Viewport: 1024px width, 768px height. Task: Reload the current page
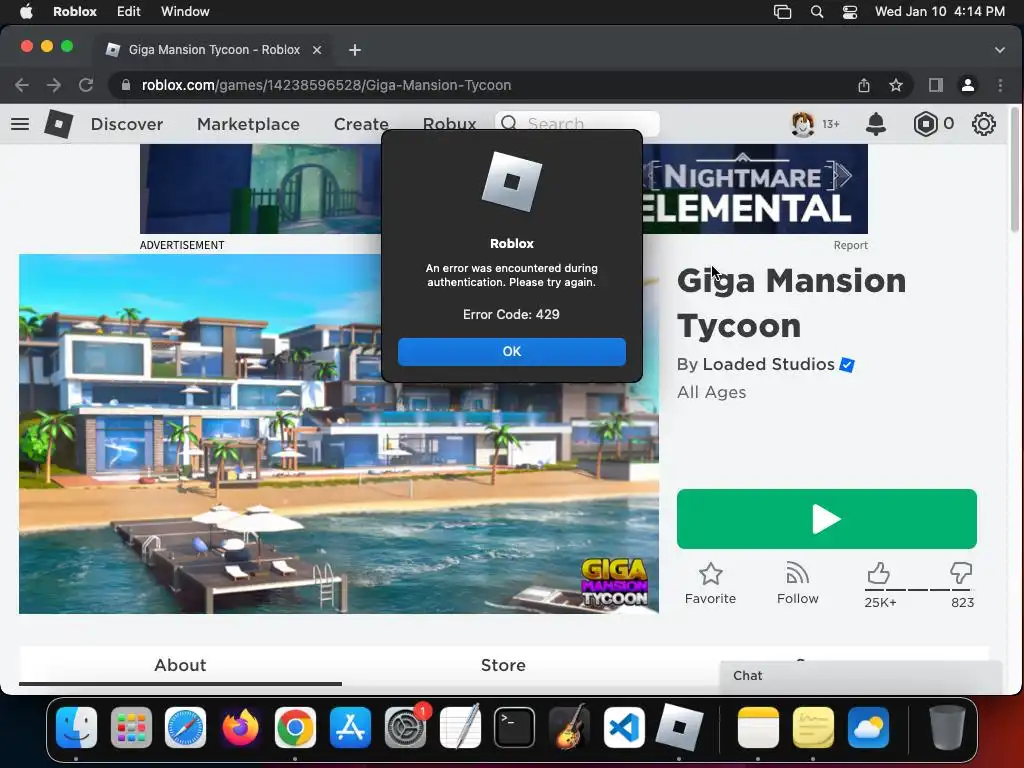[86, 85]
